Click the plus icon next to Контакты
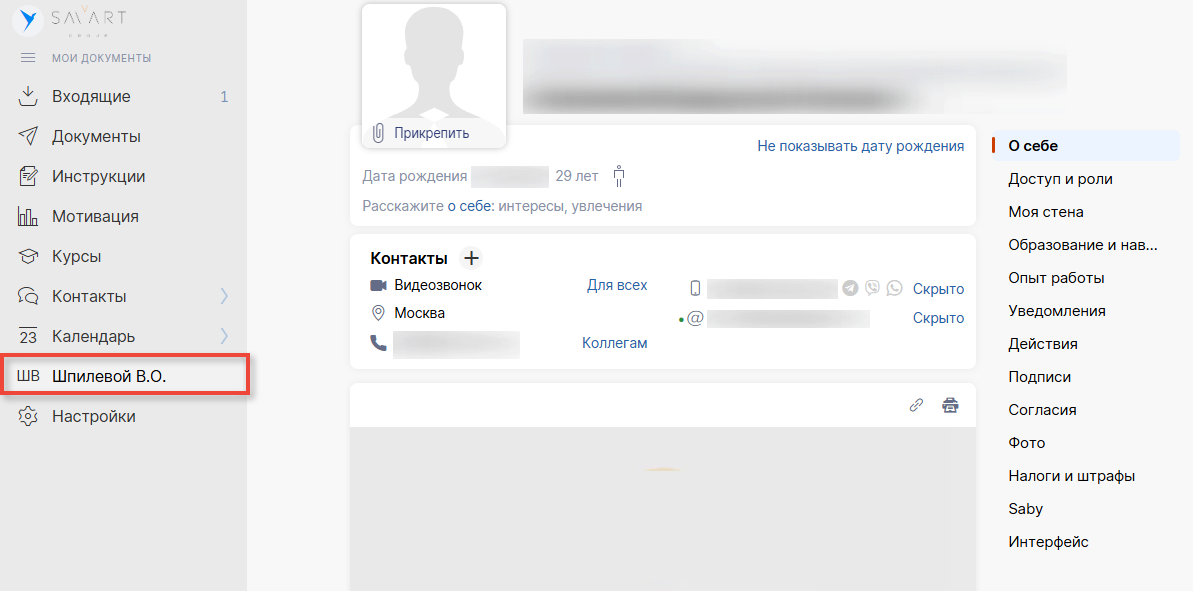Image resolution: width=1193 pixels, height=591 pixels. click(472, 259)
